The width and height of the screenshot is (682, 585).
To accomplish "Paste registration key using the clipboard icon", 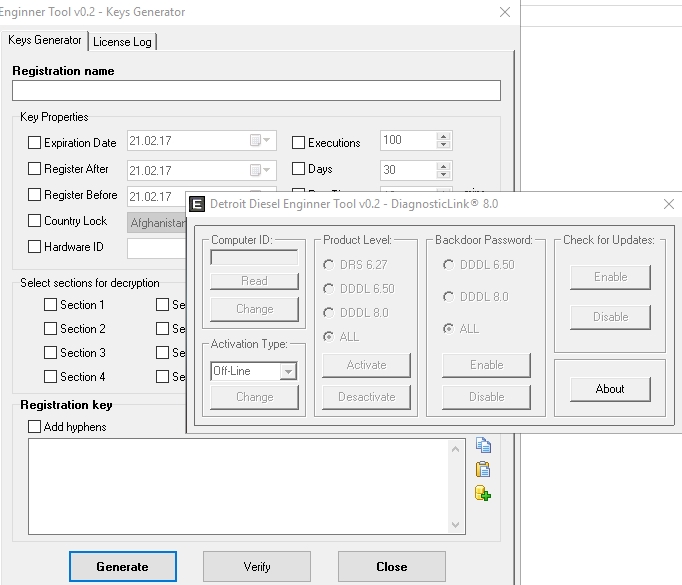I will [x=483, y=469].
